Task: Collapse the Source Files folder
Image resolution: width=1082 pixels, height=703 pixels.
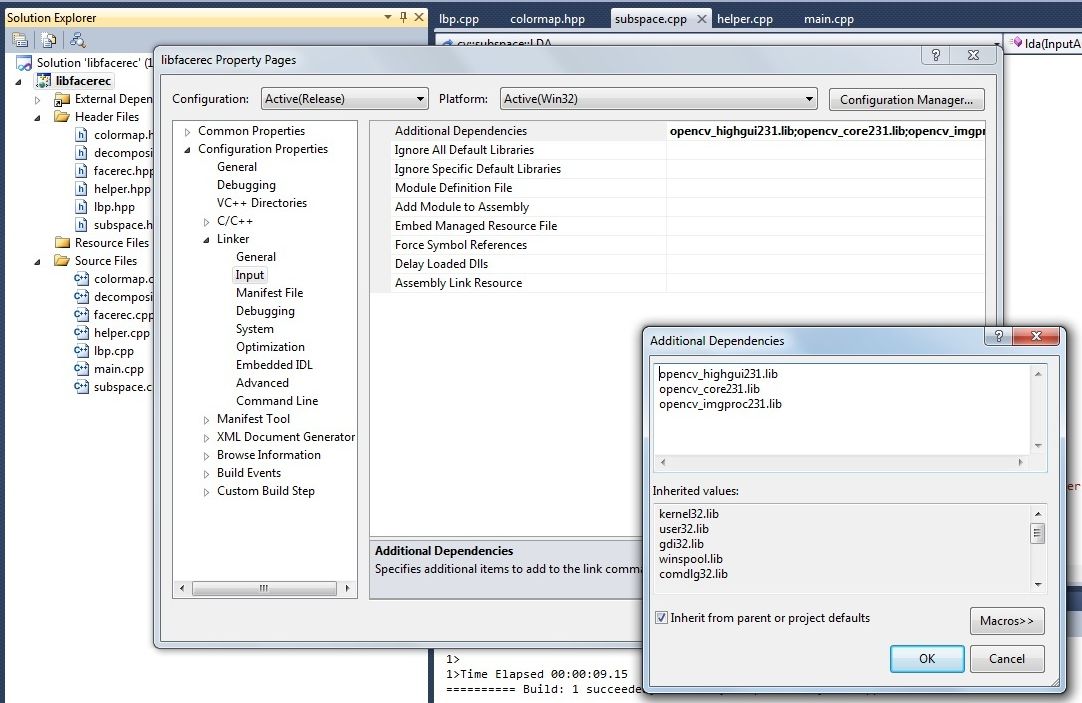Action: 37,261
